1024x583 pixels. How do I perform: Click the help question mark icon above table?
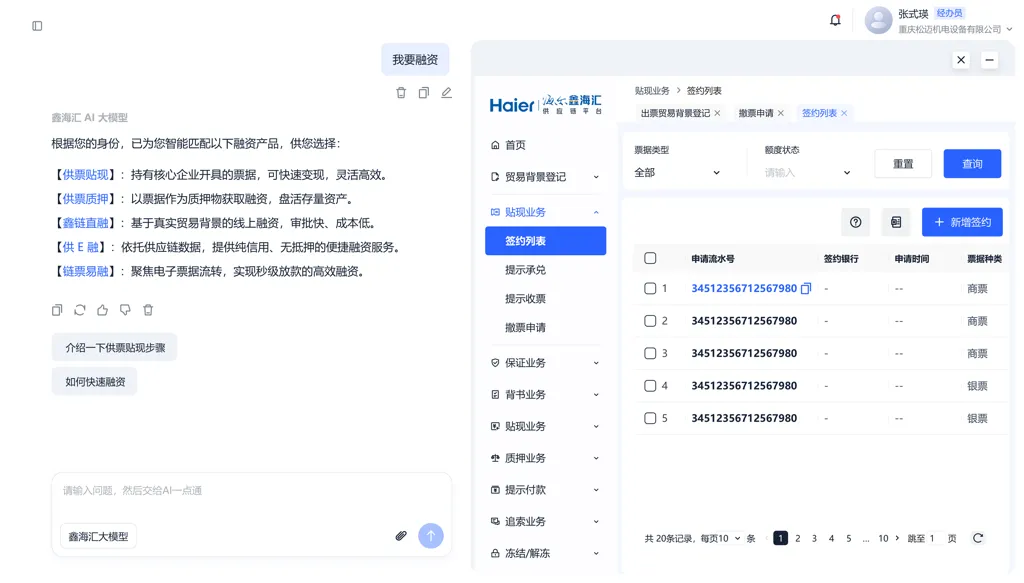coord(855,222)
